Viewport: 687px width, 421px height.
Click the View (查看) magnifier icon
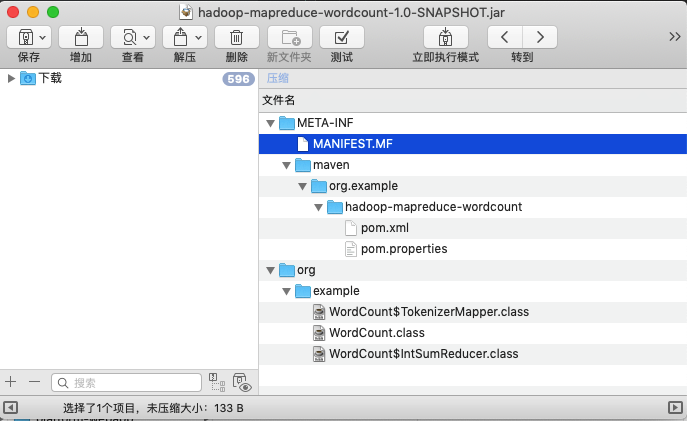129,38
